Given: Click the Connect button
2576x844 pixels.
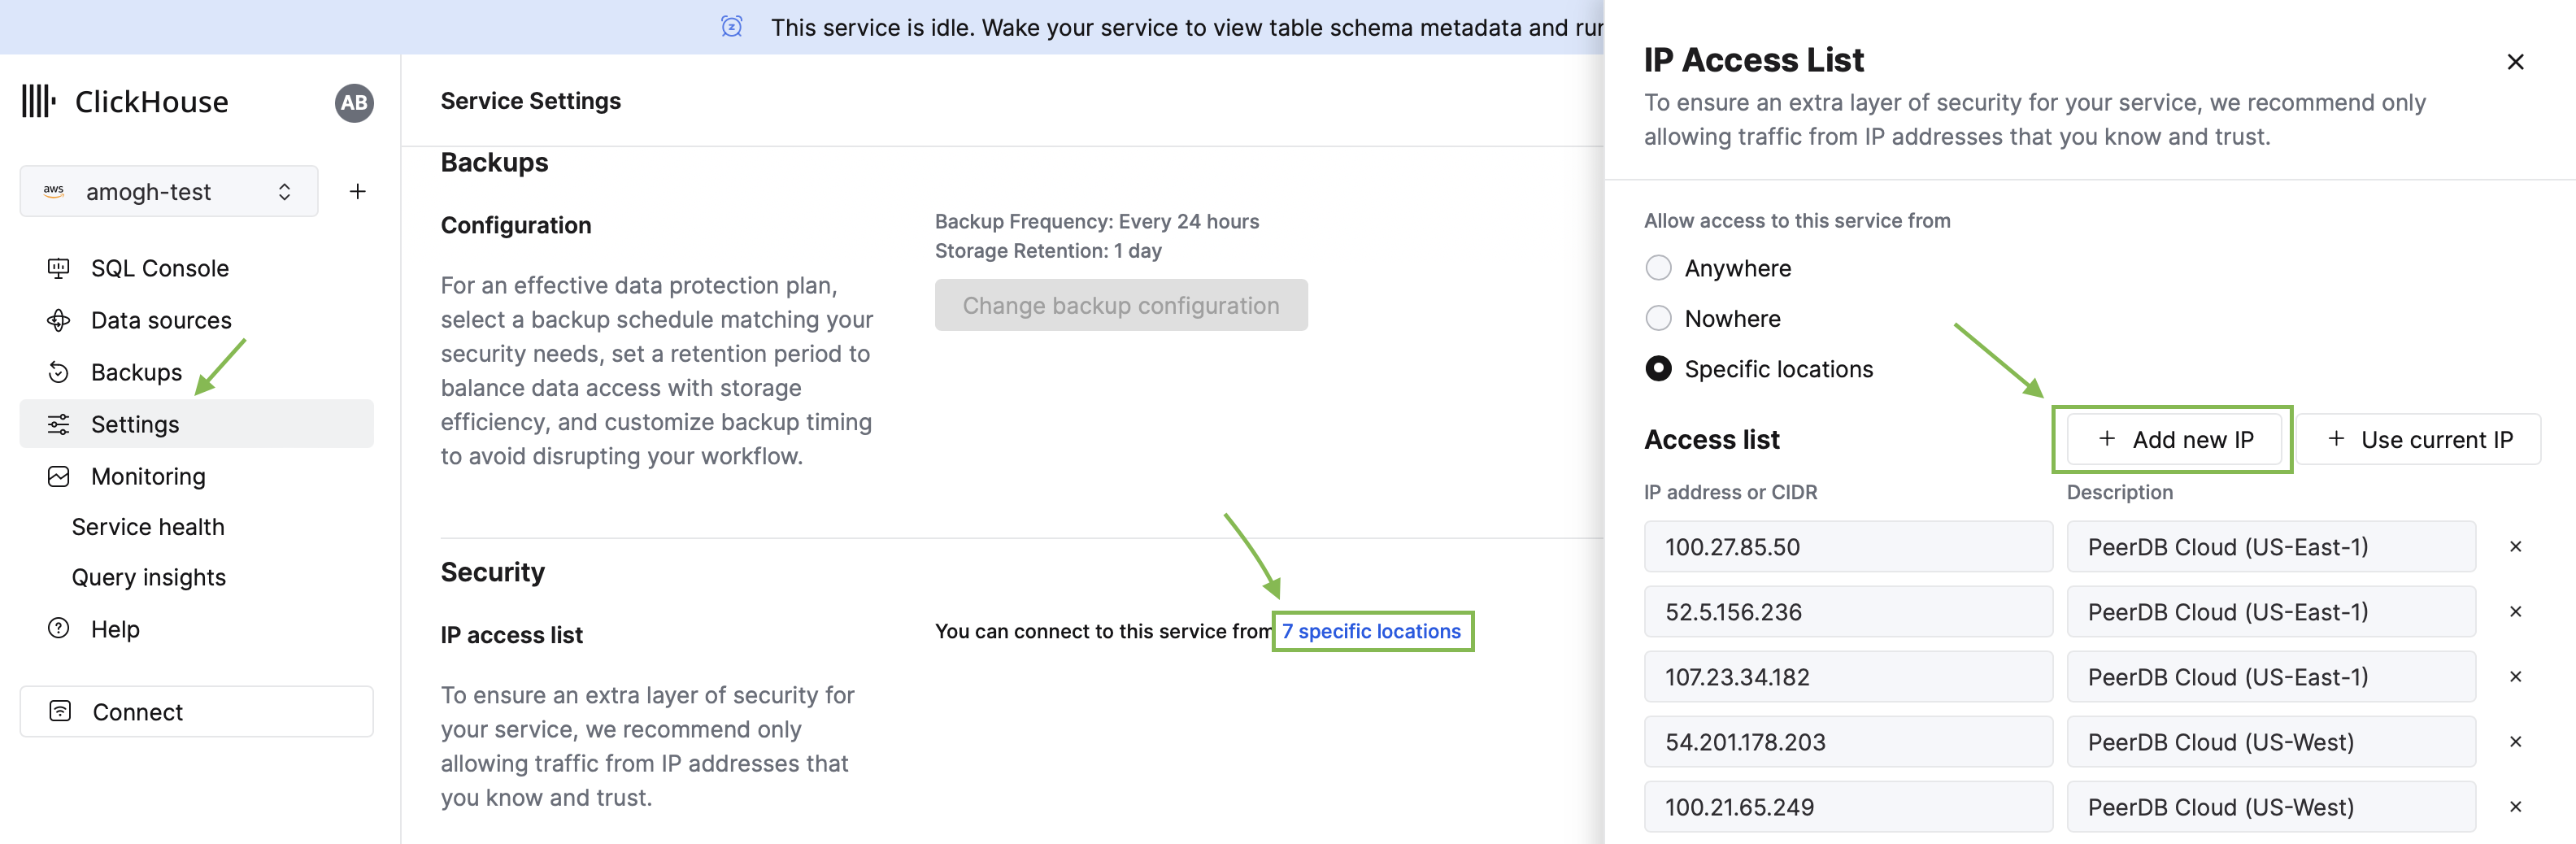Looking at the screenshot, I should point(197,711).
